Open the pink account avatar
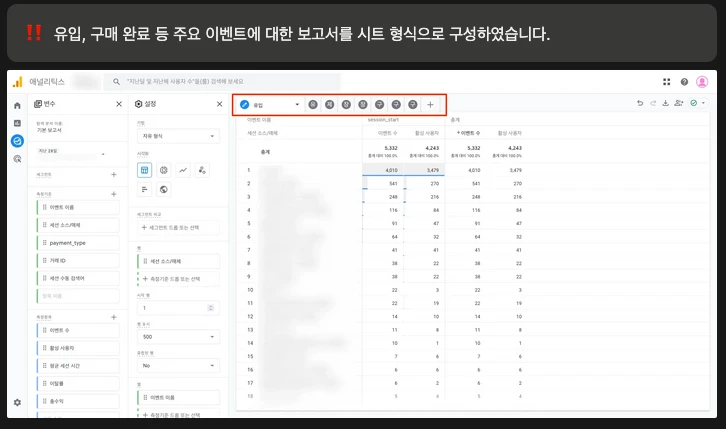The width and height of the screenshot is (726, 429). [702, 82]
